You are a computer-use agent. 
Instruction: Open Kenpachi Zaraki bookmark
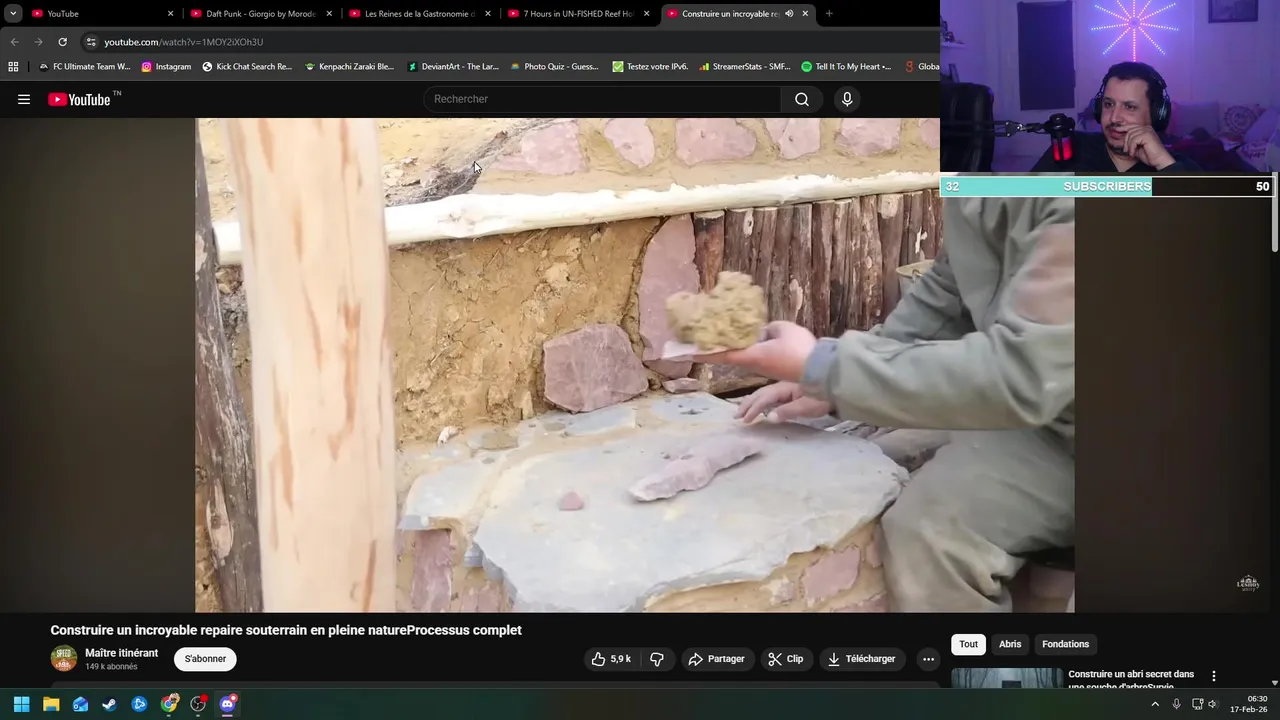click(x=349, y=67)
